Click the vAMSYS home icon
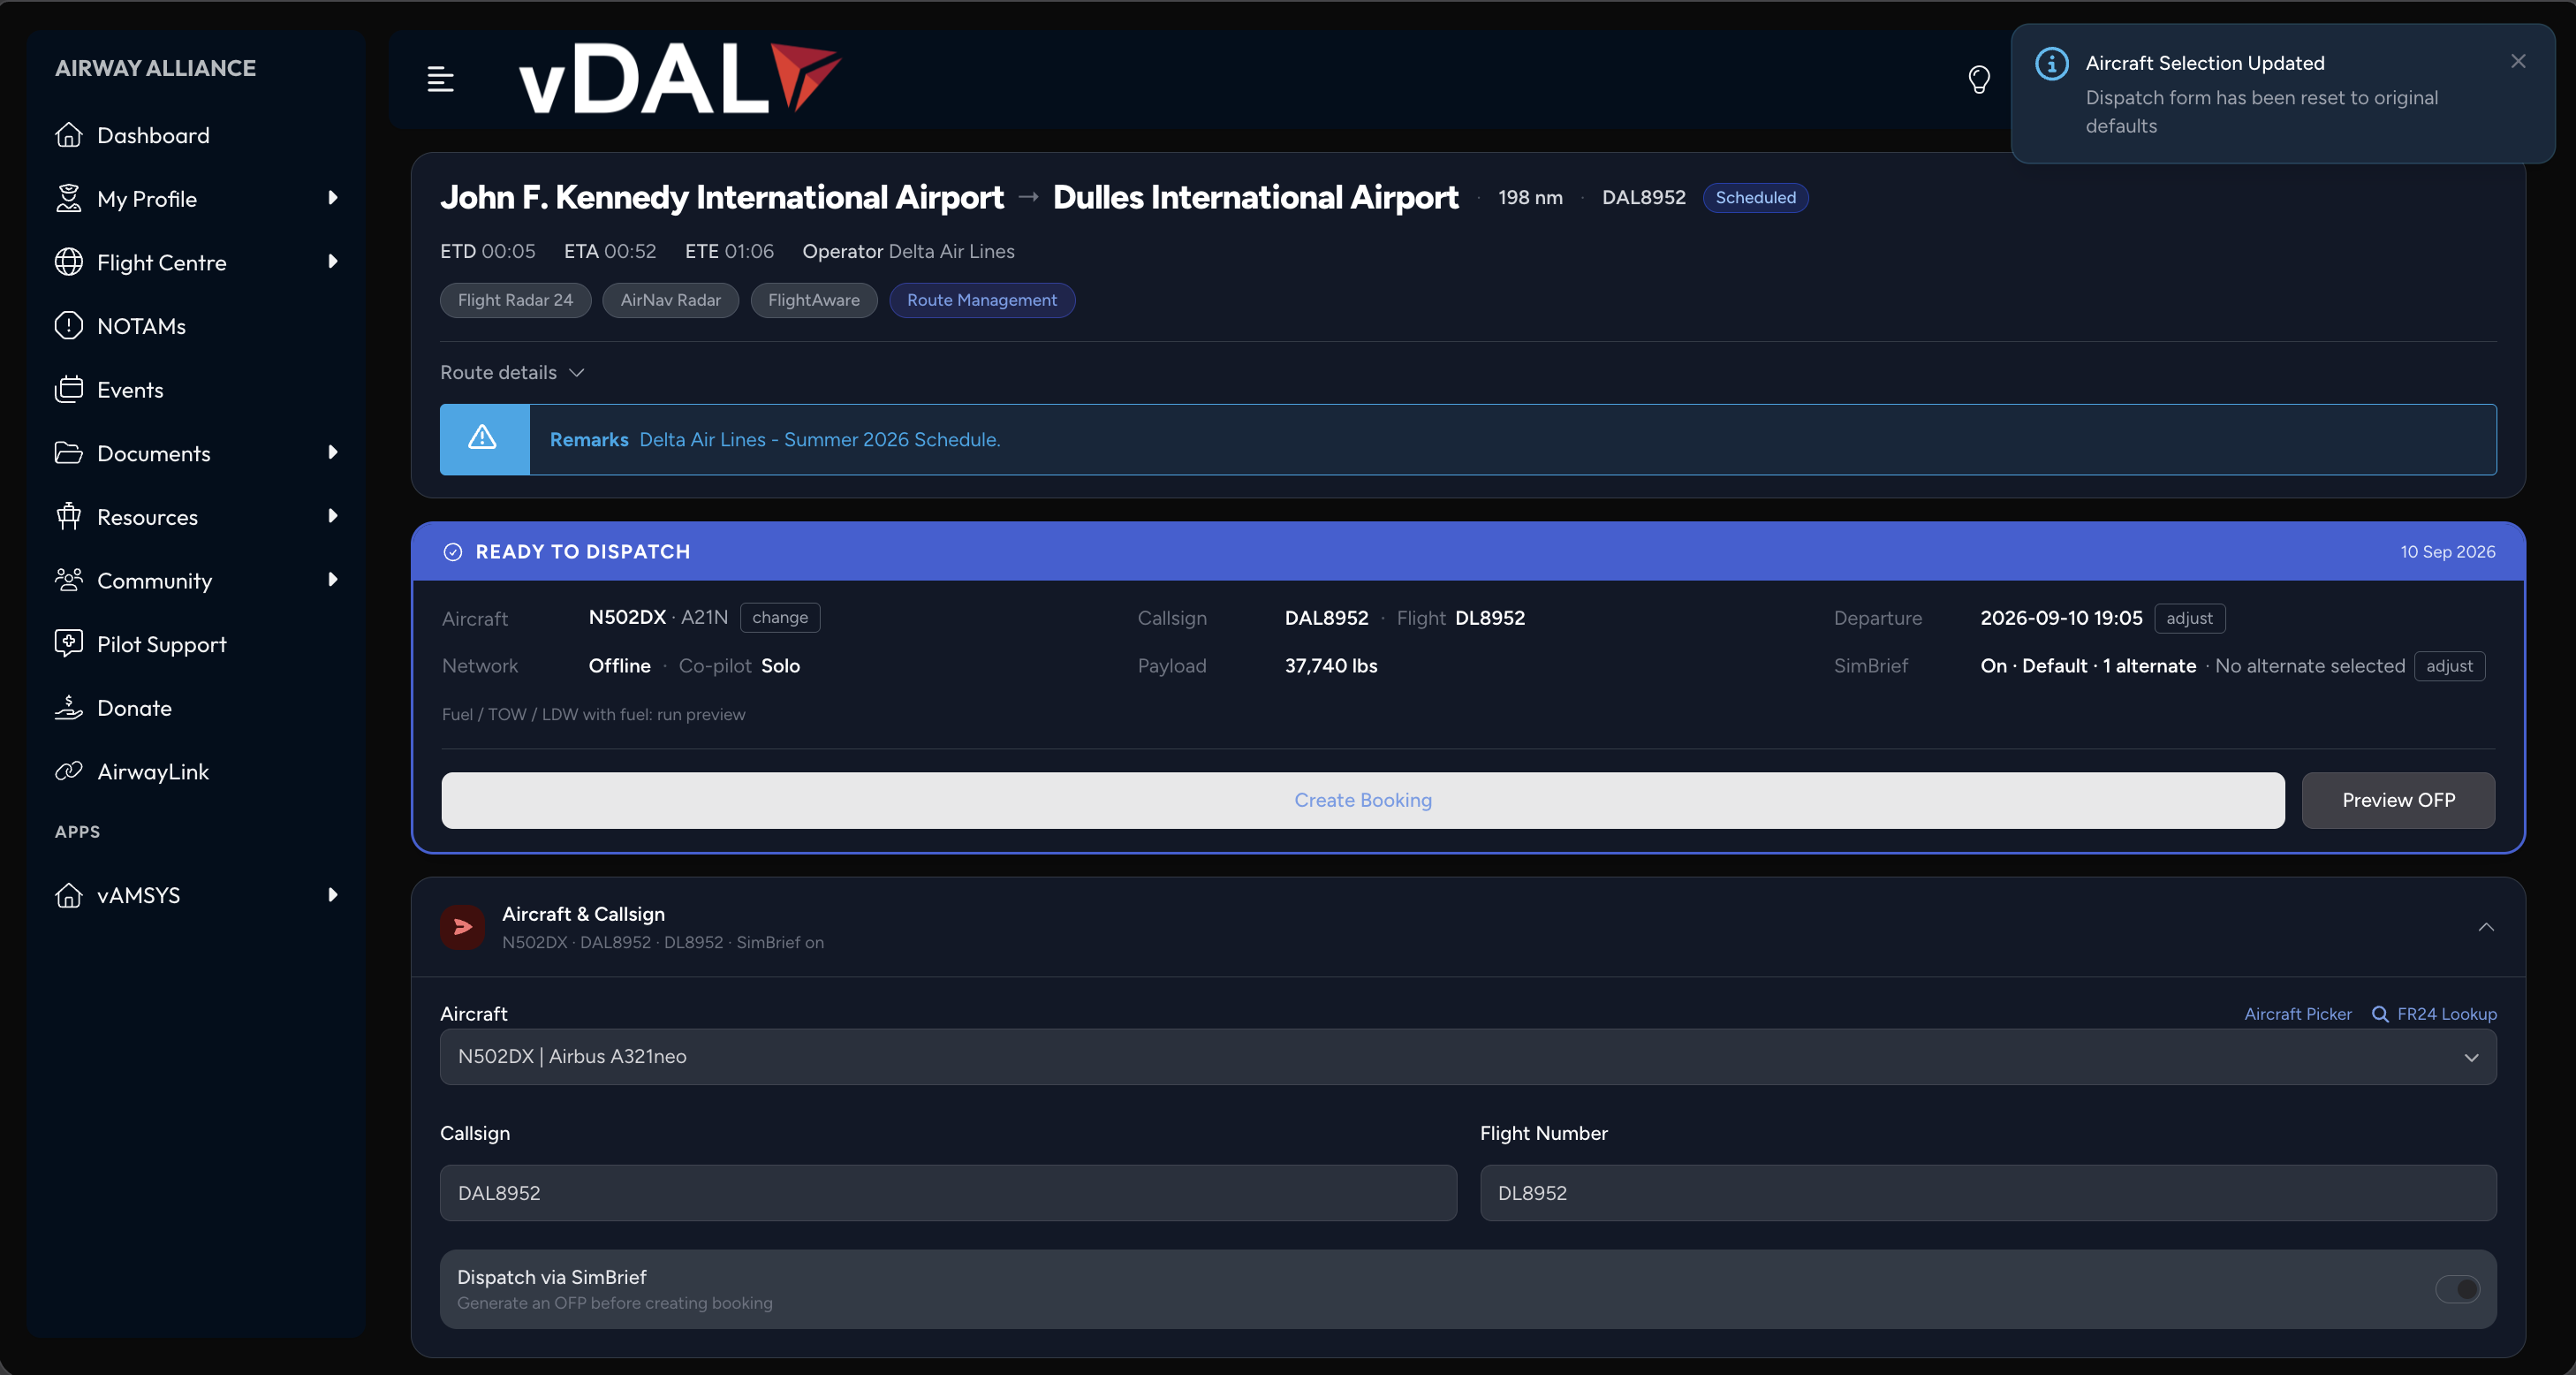This screenshot has width=2576, height=1375. coord(68,895)
